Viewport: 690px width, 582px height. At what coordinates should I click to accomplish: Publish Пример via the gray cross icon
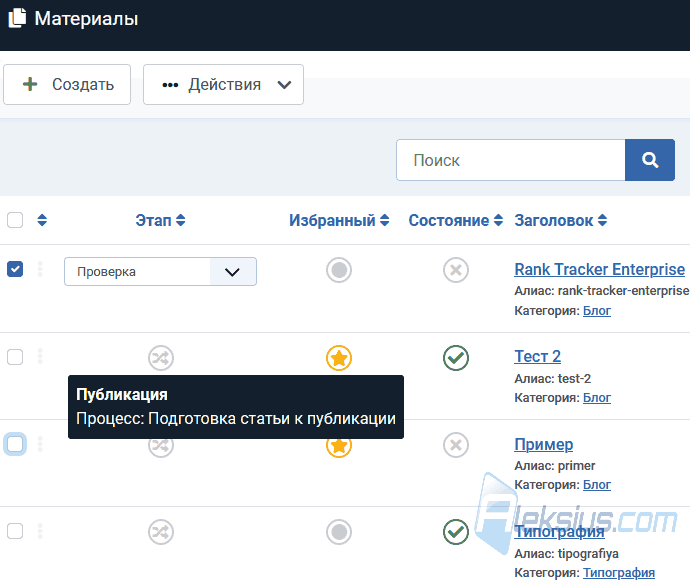point(456,445)
